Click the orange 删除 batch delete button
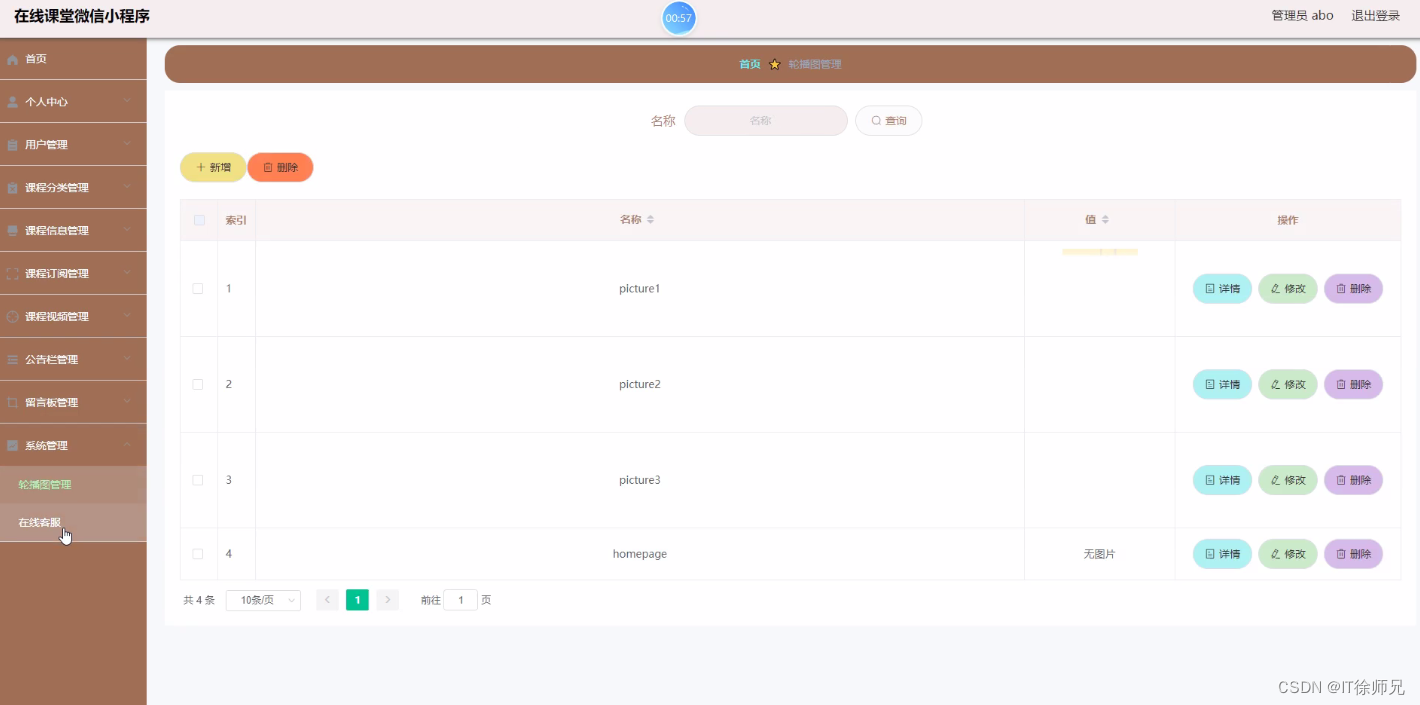1420x705 pixels. click(280, 168)
